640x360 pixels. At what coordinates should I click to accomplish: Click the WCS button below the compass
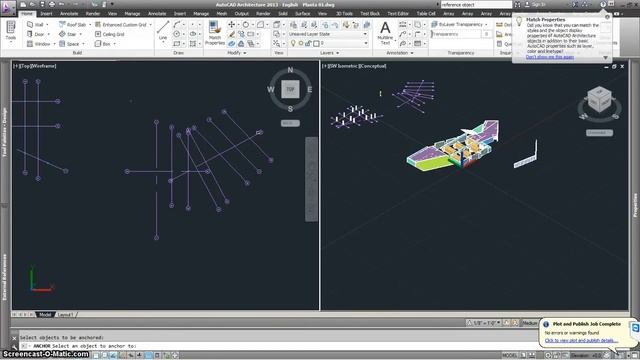pos(290,123)
